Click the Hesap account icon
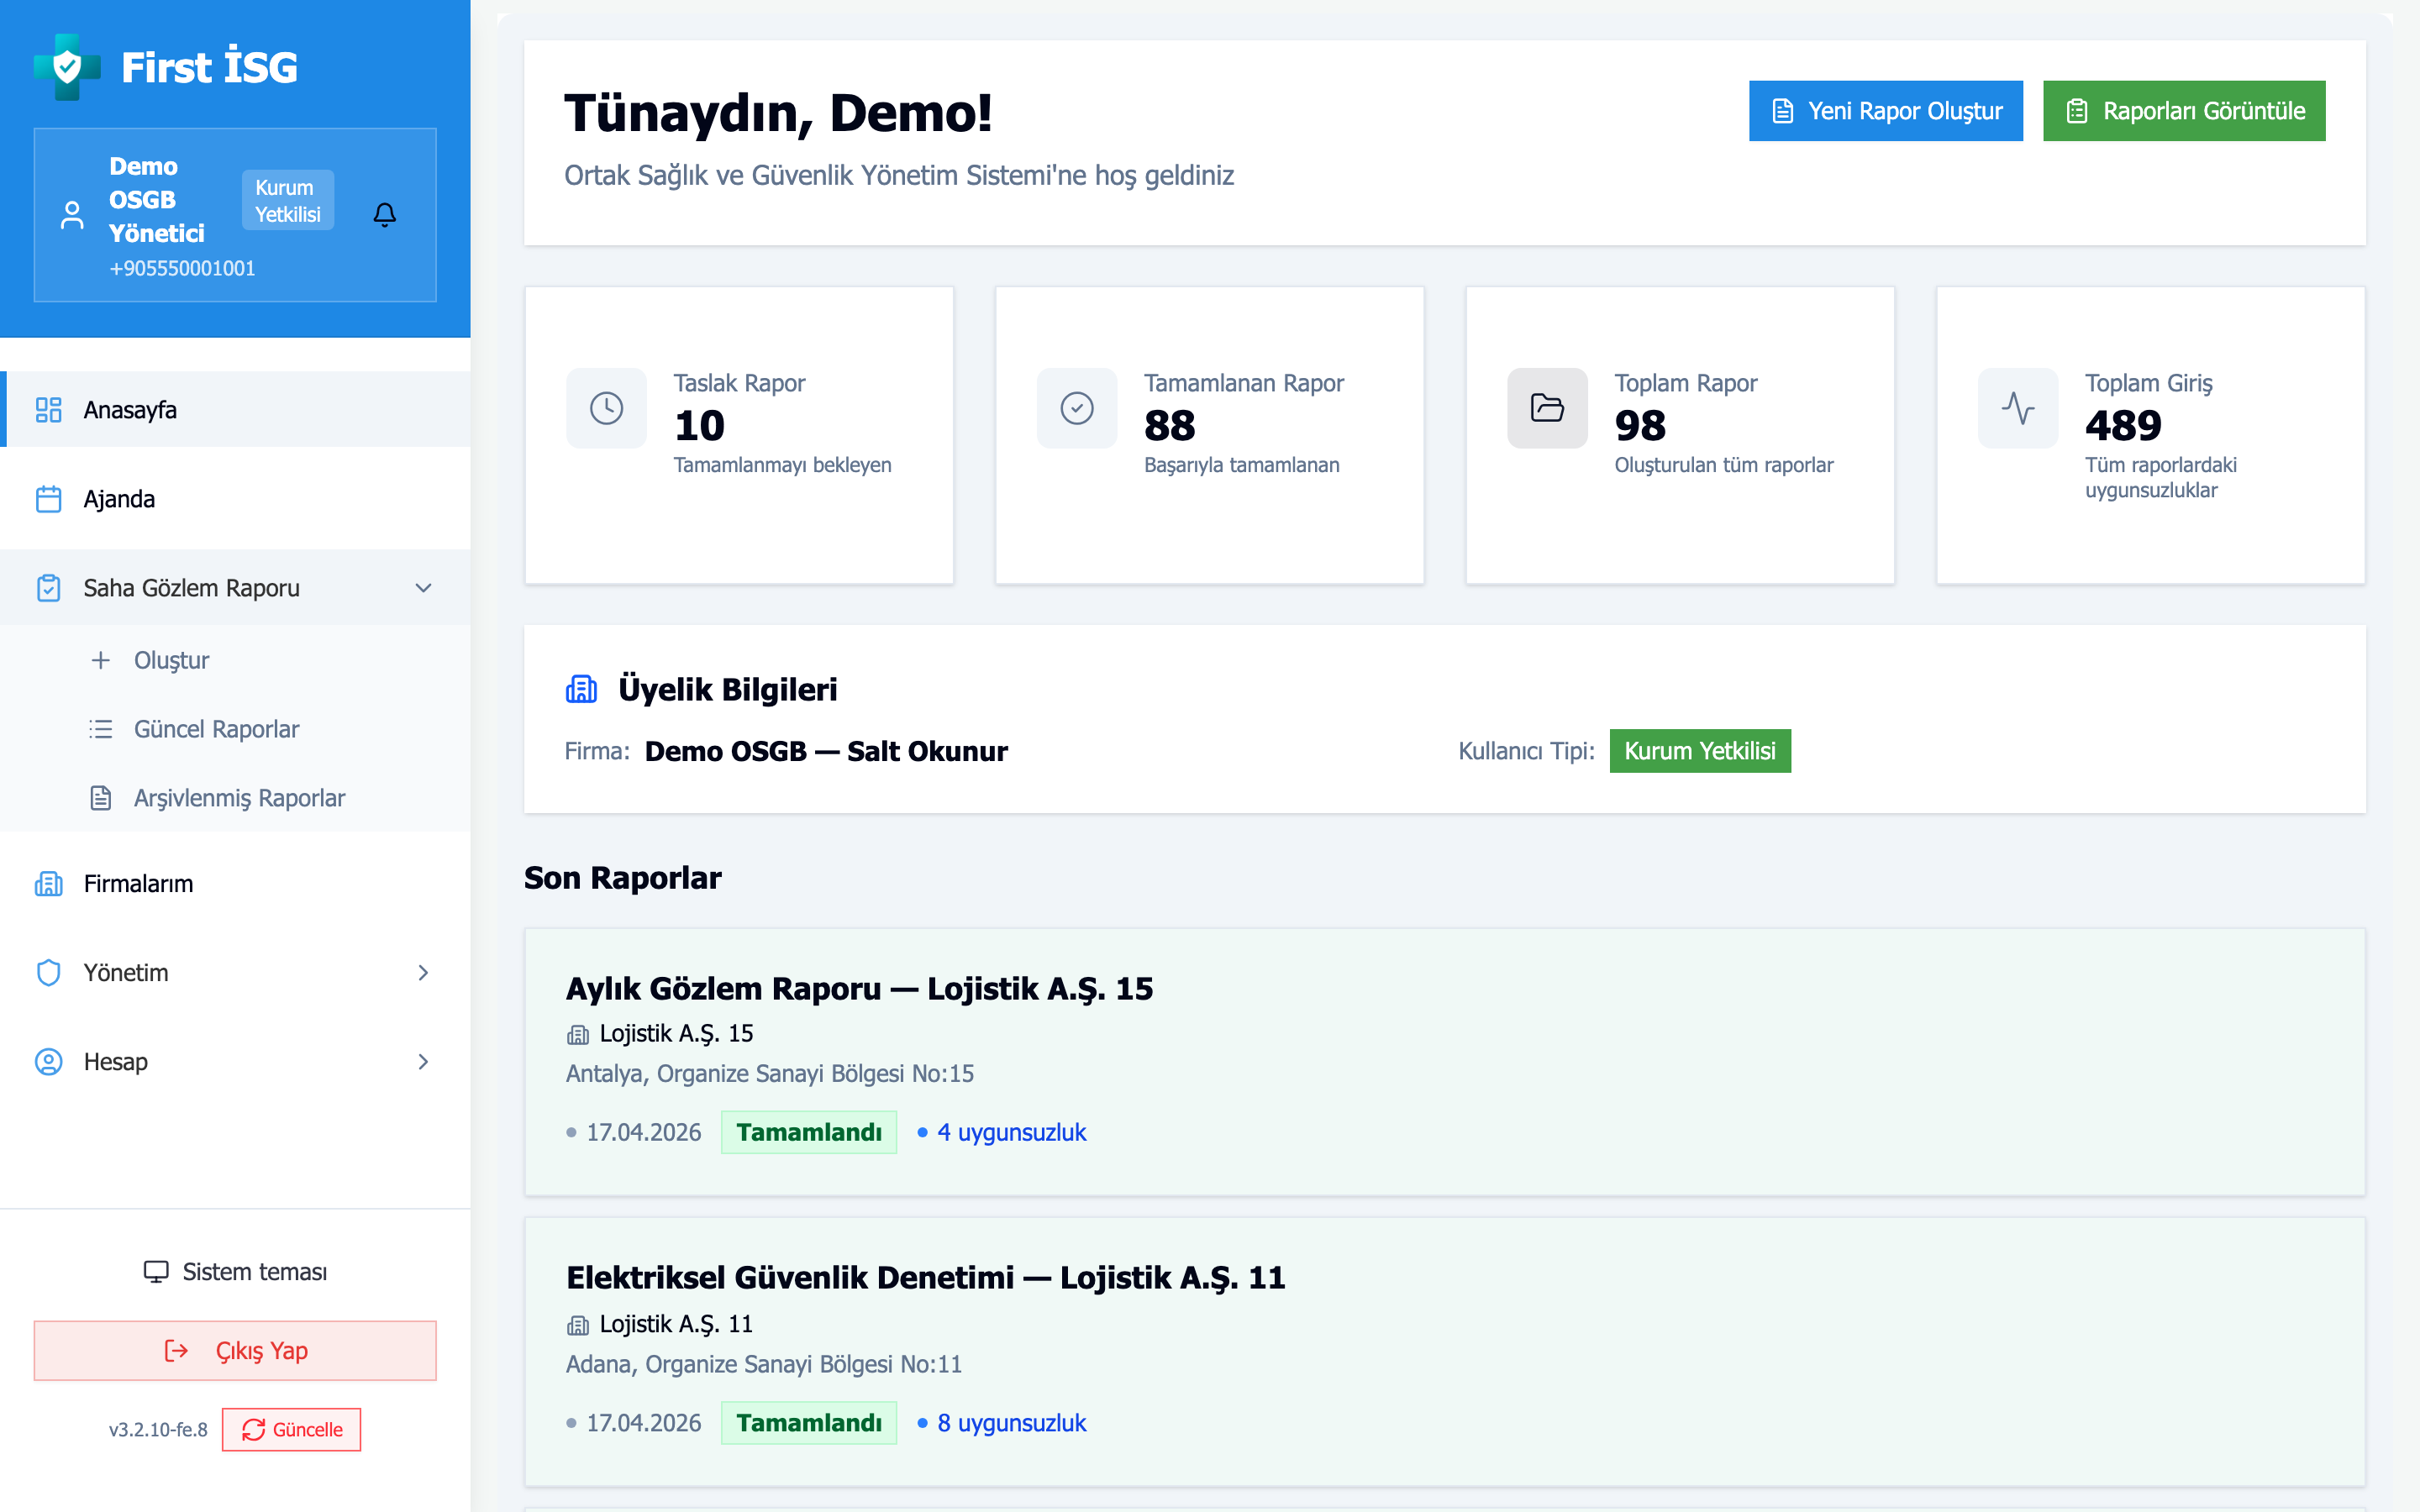 tap(48, 1062)
